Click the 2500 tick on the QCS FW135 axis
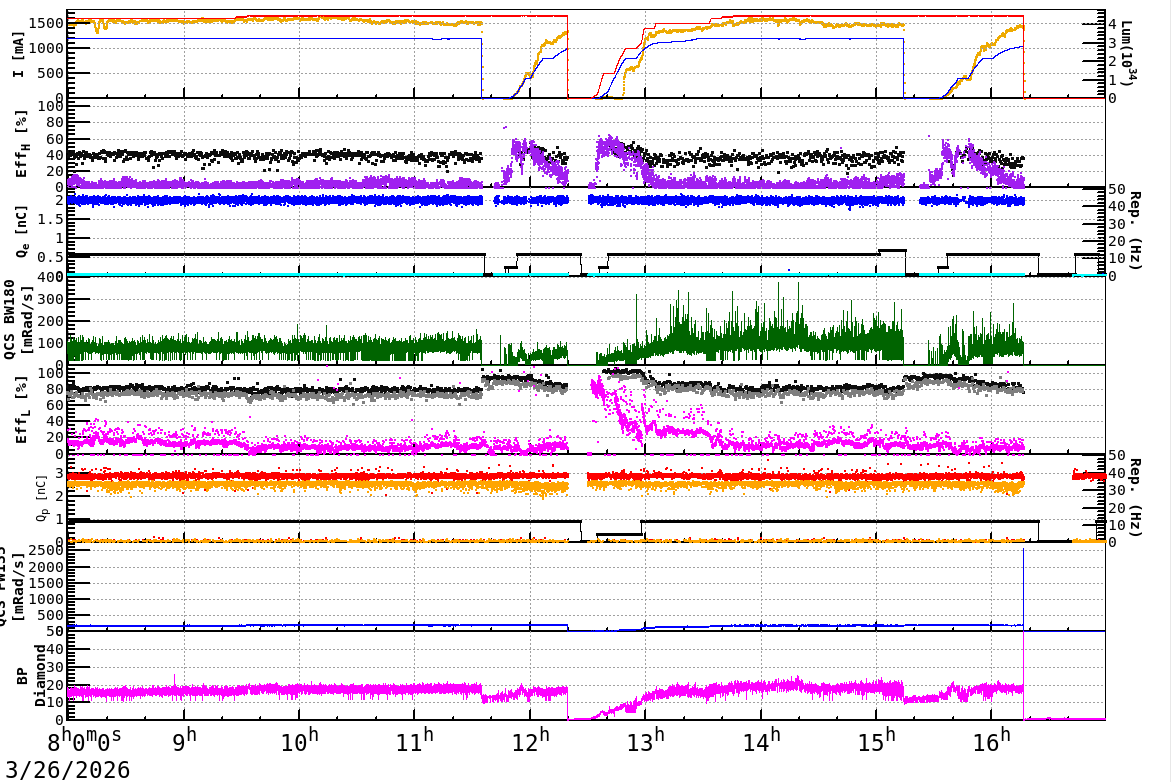 [x=46, y=550]
